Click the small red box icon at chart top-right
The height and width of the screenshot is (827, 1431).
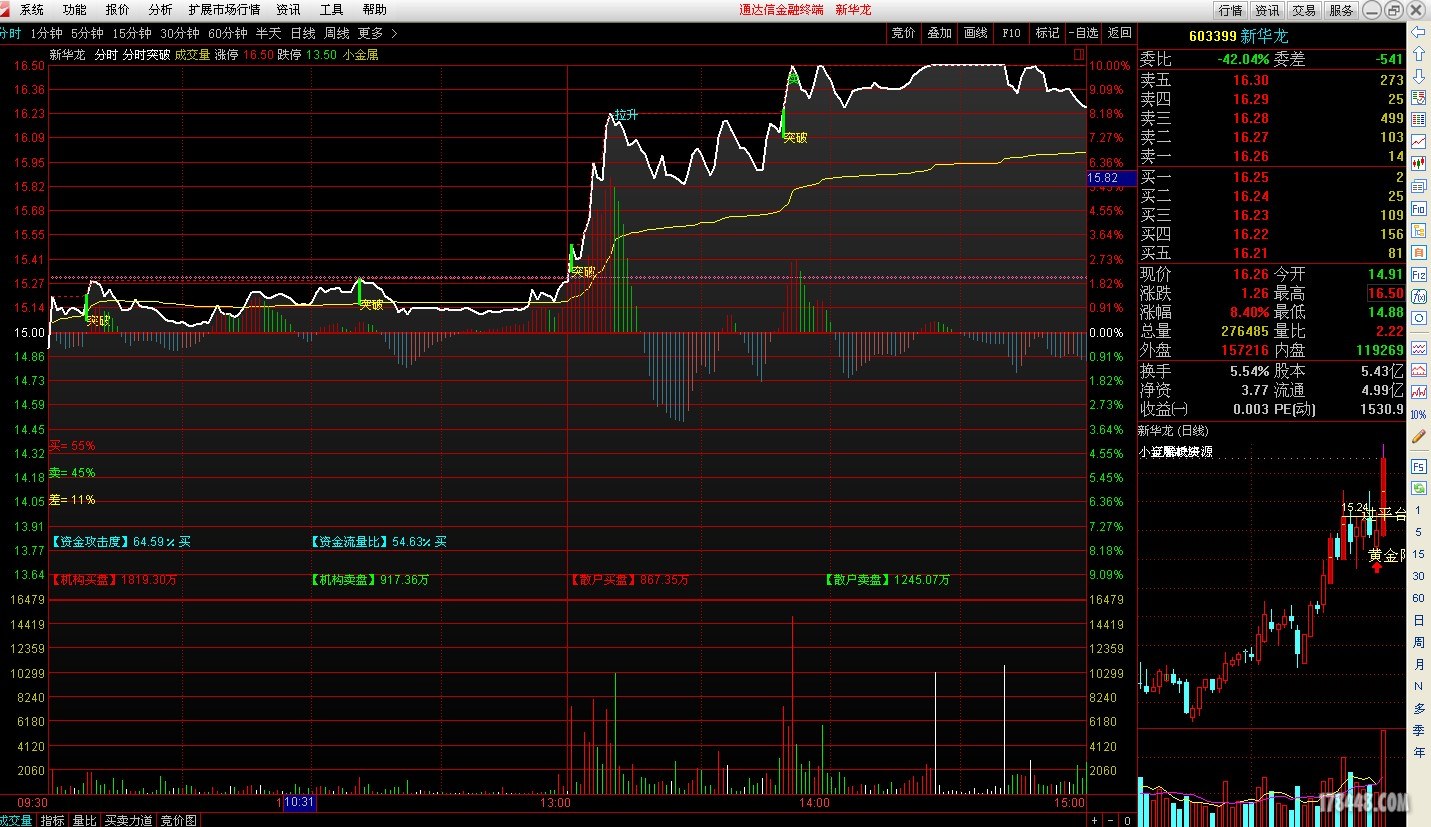1078,54
